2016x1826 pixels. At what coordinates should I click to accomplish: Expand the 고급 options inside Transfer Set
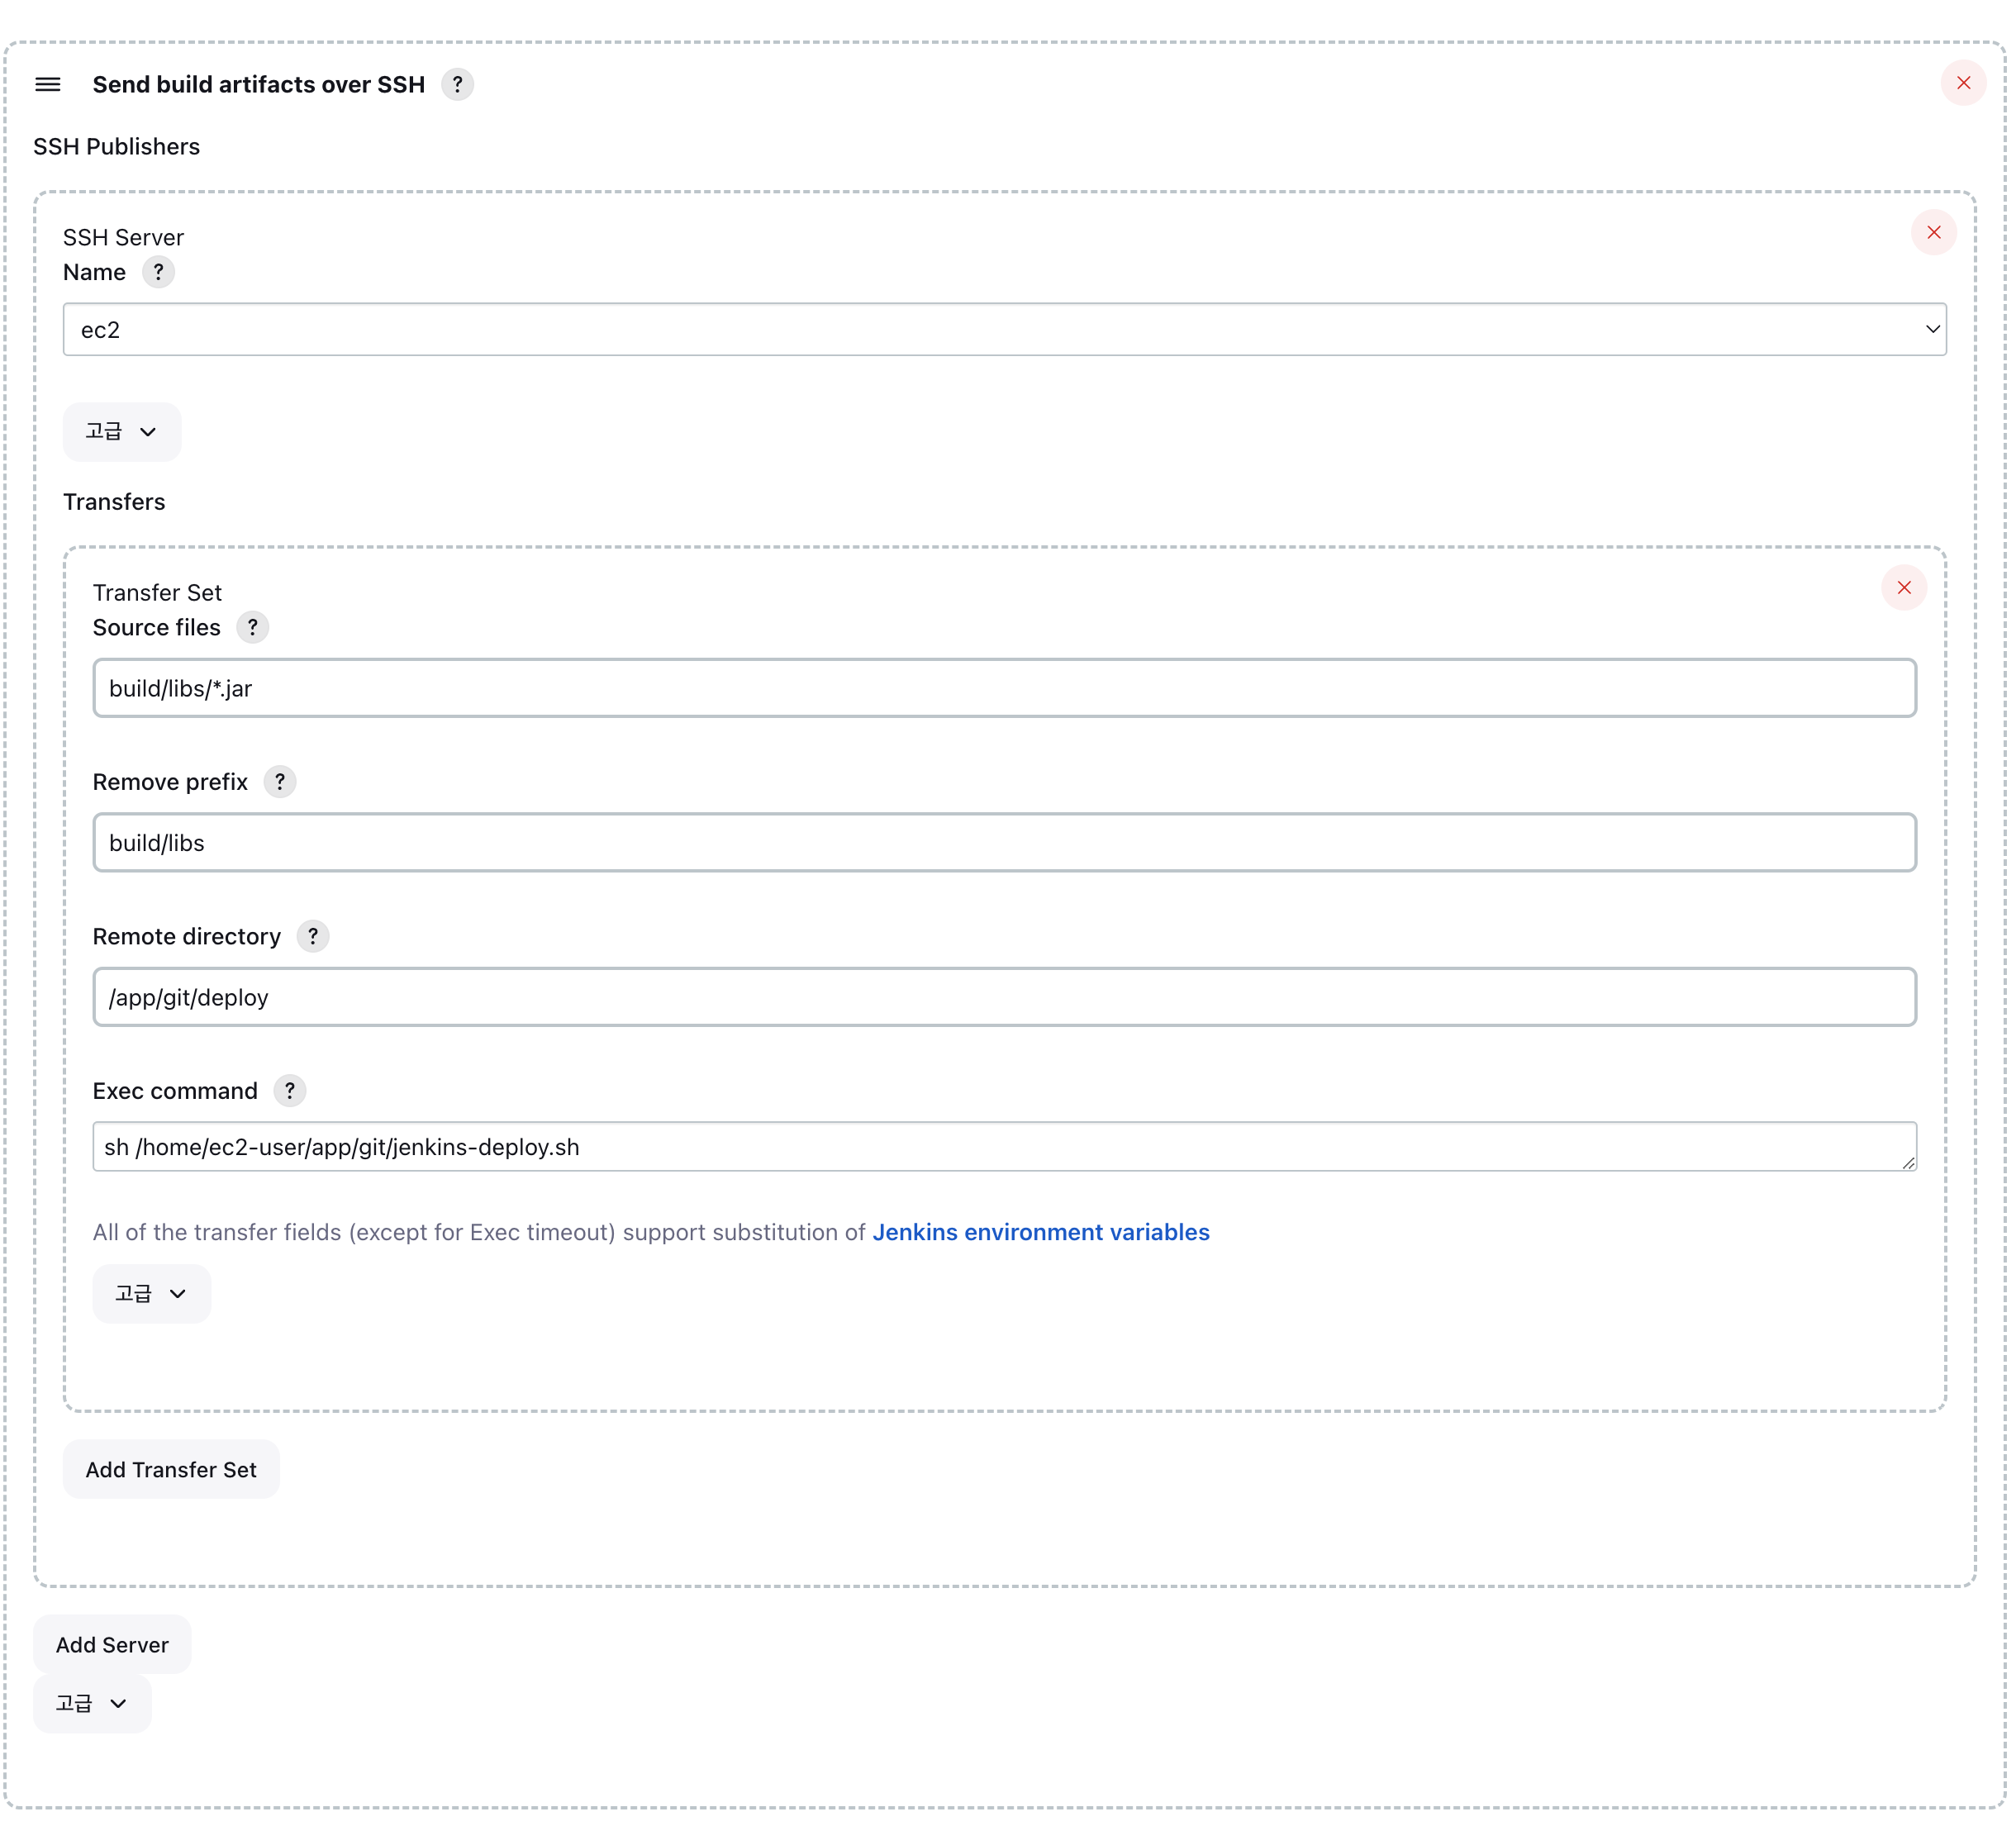coord(152,1294)
